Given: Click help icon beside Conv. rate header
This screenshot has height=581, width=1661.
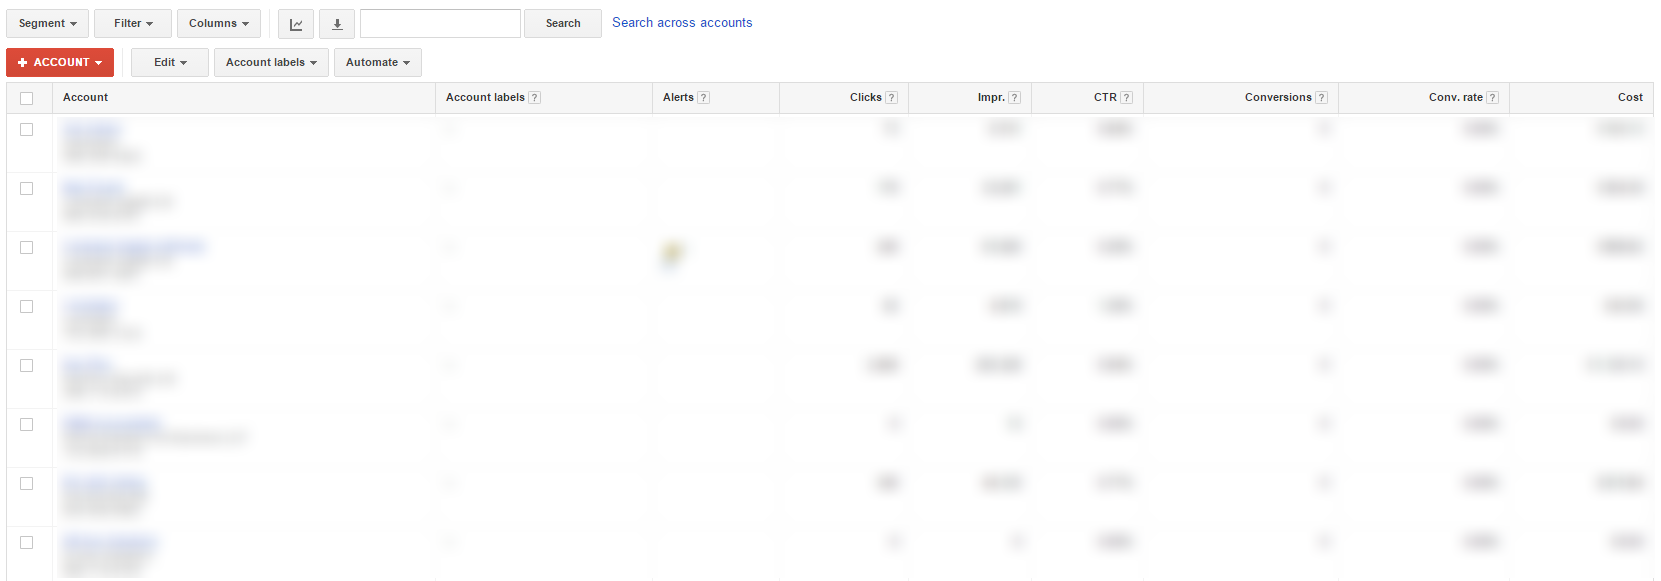Looking at the screenshot, I should pos(1493,98).
